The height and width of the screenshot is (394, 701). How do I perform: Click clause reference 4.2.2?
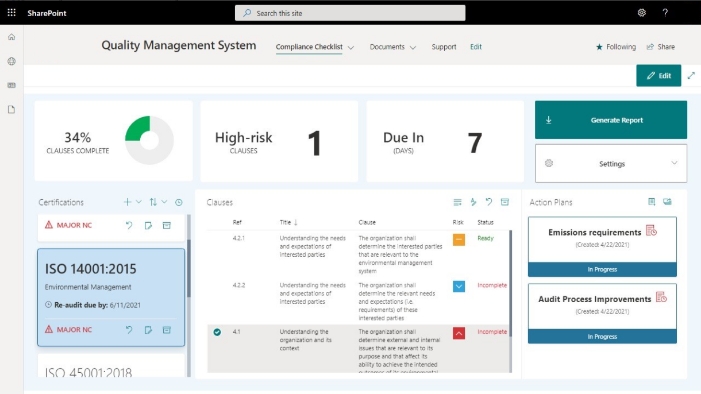239,285
